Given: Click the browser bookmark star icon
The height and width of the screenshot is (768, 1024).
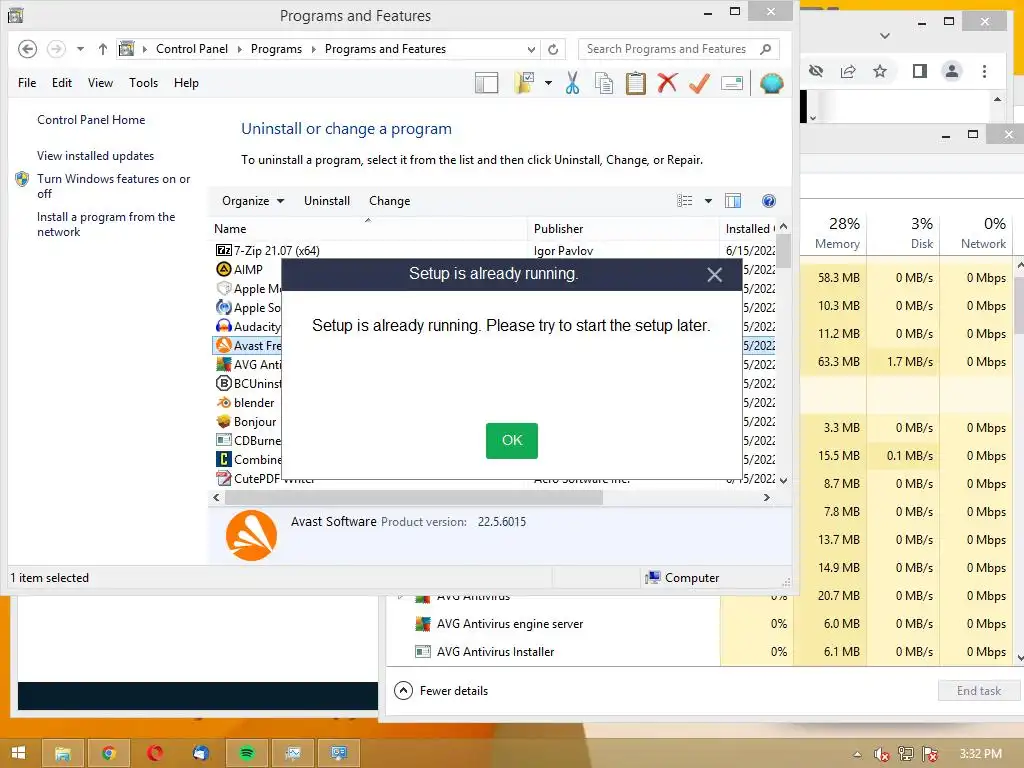Looking at the screenshot, I should (x=880, y=71).
